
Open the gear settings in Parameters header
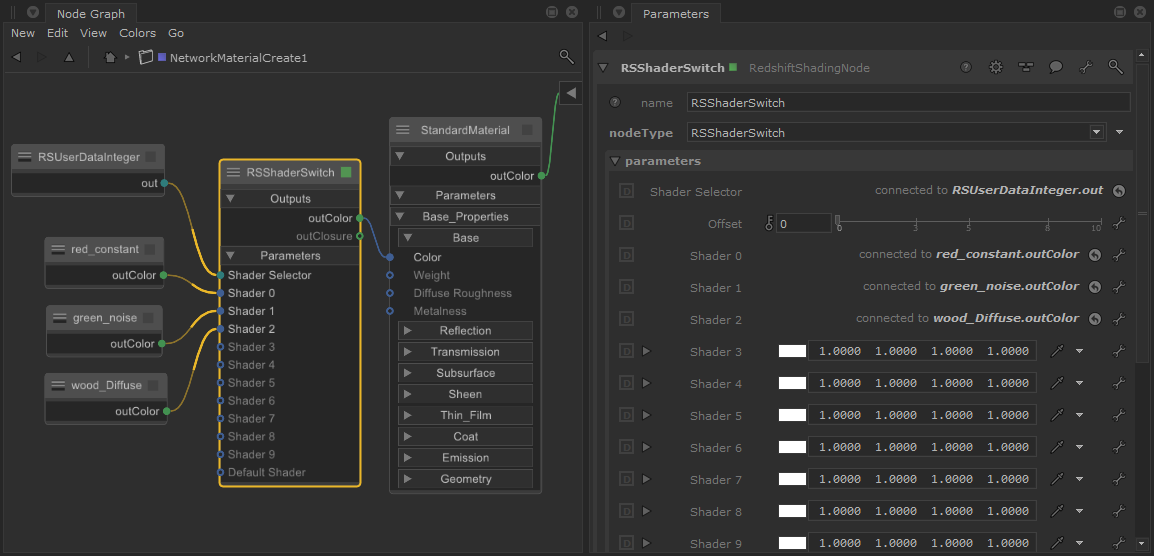(x=996, y=67)
